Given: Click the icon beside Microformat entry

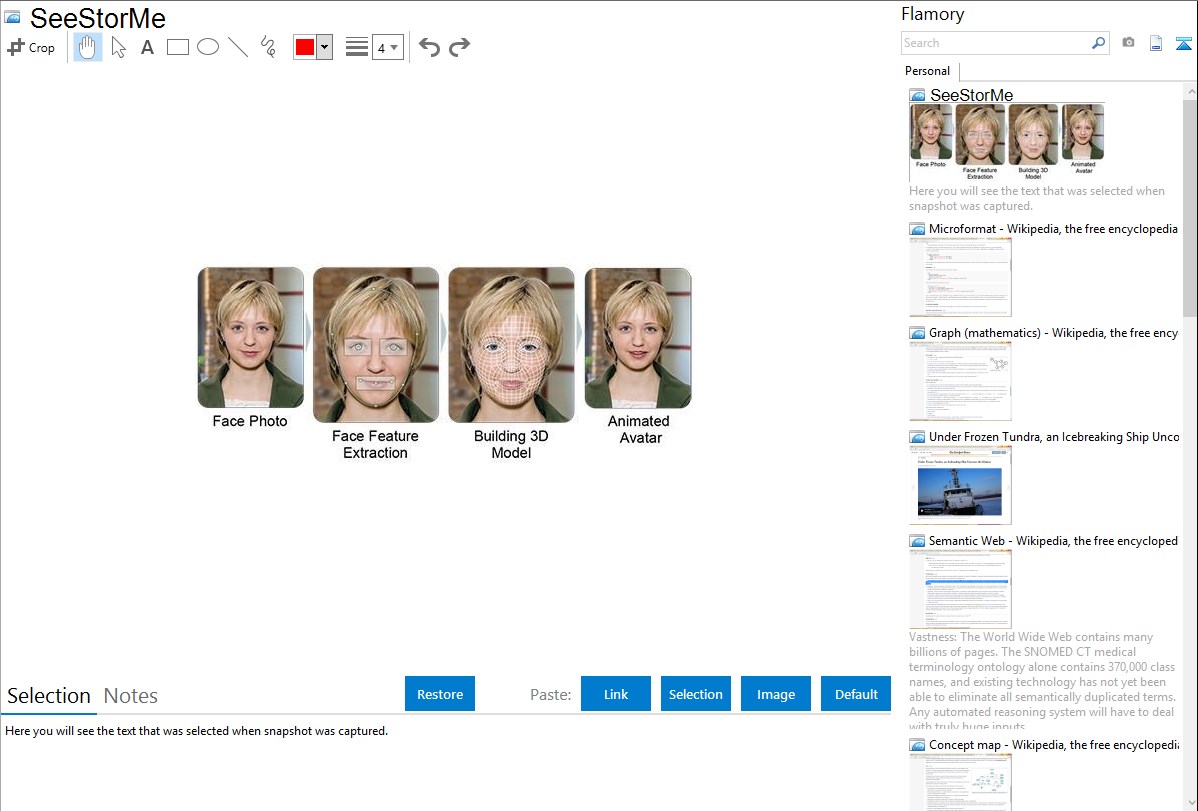Looking at the screenshot, I should pyautogui.click(x=917, y=229).
